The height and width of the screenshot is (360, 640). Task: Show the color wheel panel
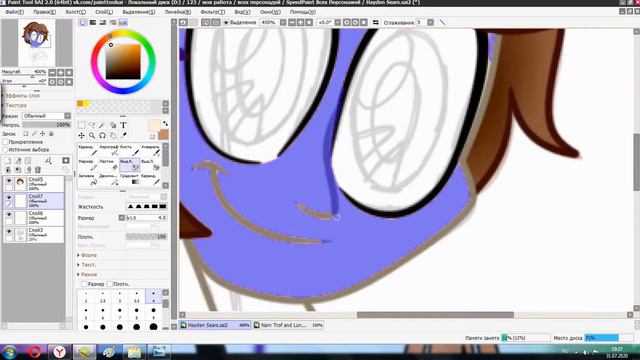(83, 22)
